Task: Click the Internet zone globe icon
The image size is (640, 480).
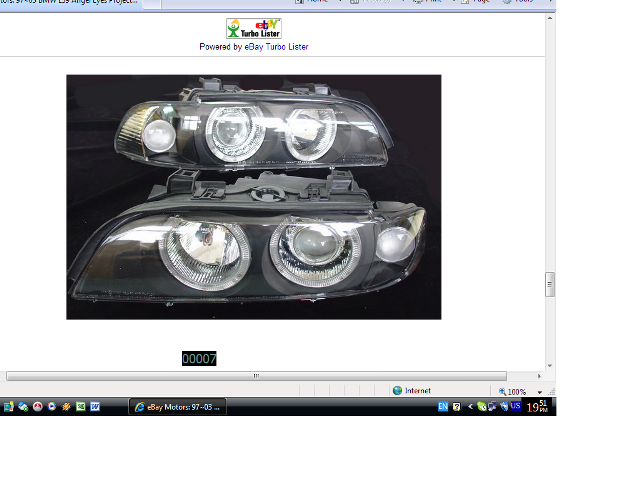Action: point(397,391)
